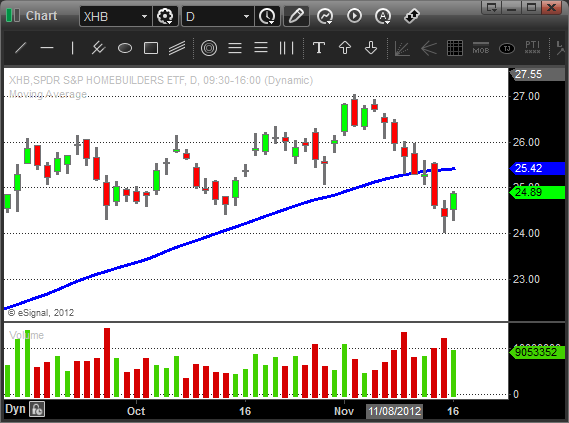Select the parallel channel lines tool

[x=177, y=48]
